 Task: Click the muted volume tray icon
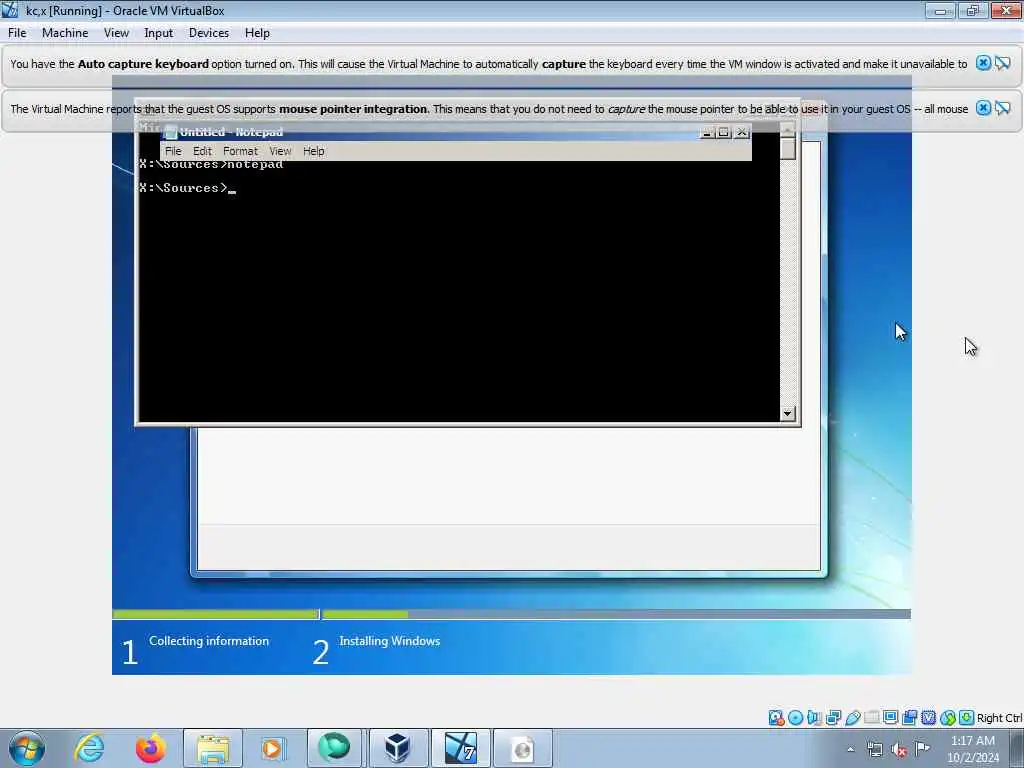tap(899, 750)
